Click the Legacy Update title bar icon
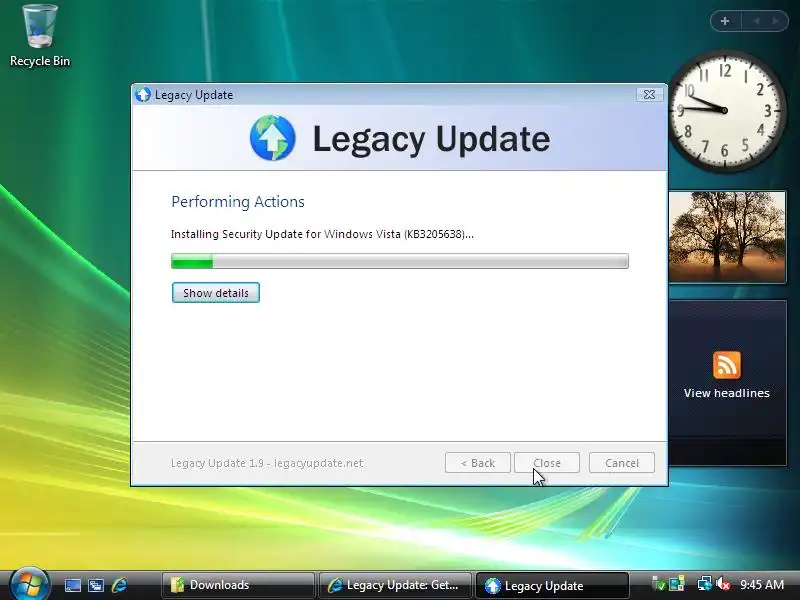Viewport: 800px width, 600px height. (x=143, y=94)
